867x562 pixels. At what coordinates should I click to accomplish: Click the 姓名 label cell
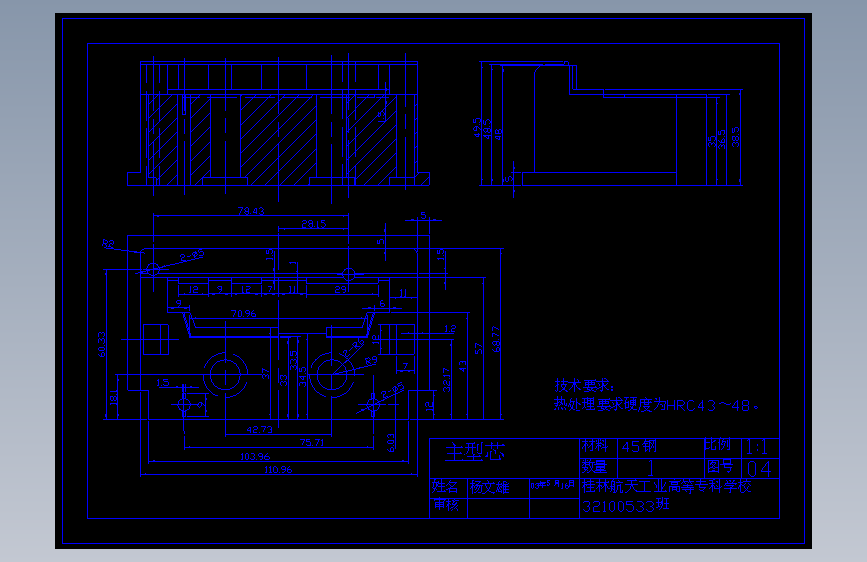445,487
